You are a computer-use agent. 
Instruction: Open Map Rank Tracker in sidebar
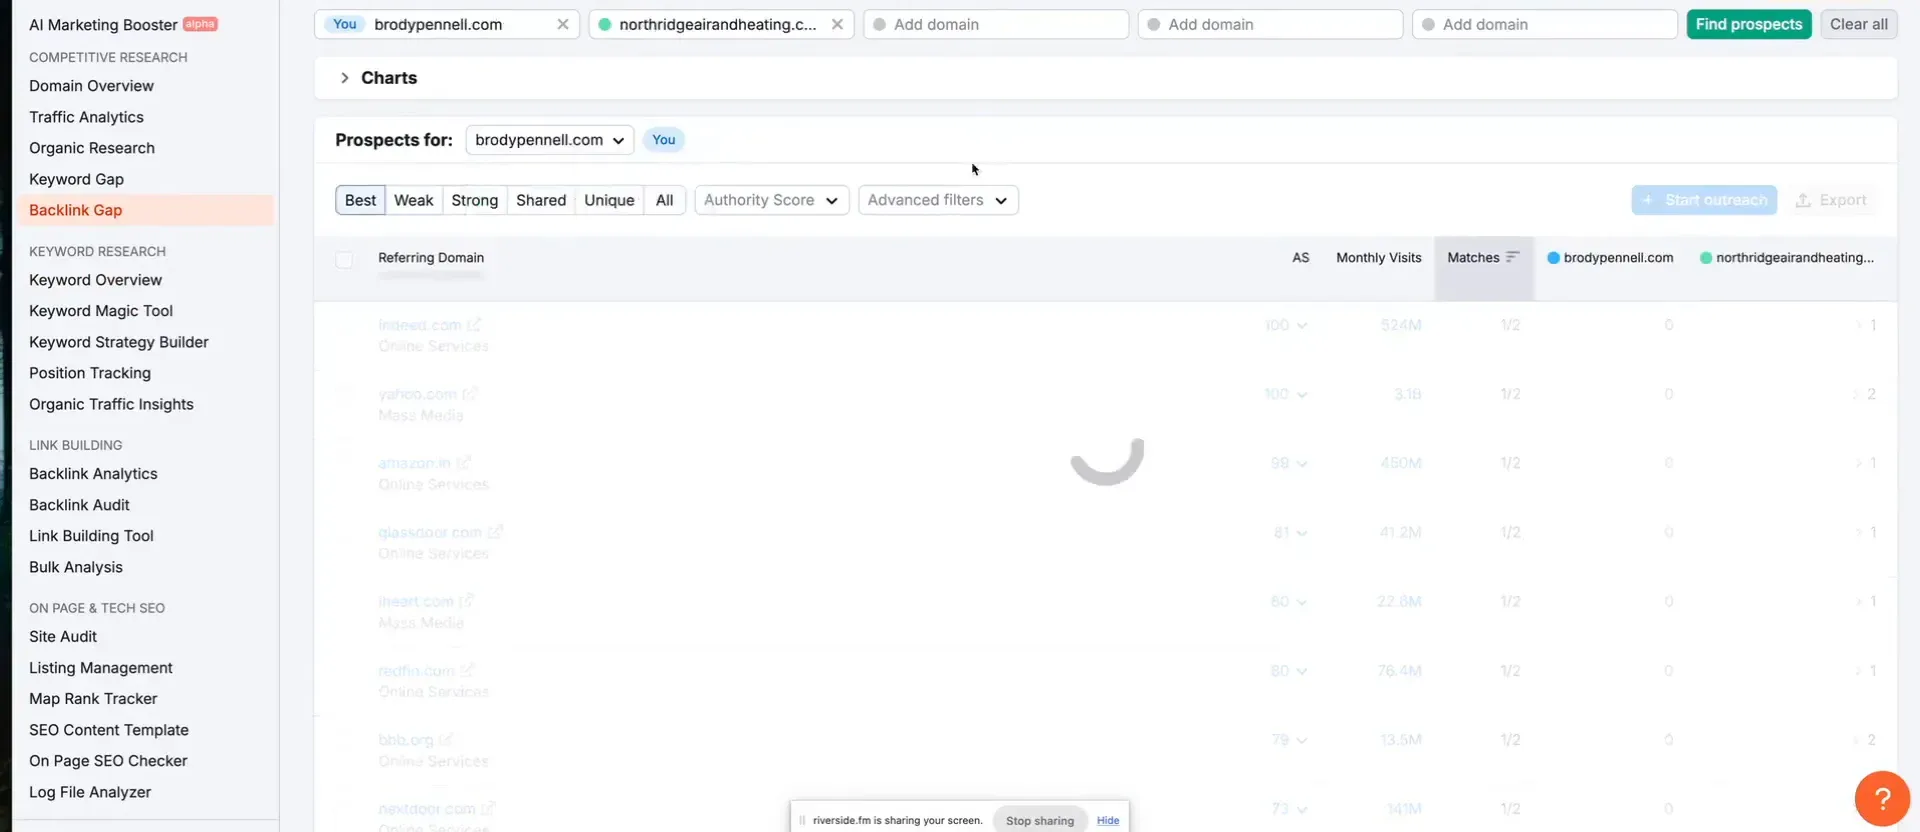93,699
